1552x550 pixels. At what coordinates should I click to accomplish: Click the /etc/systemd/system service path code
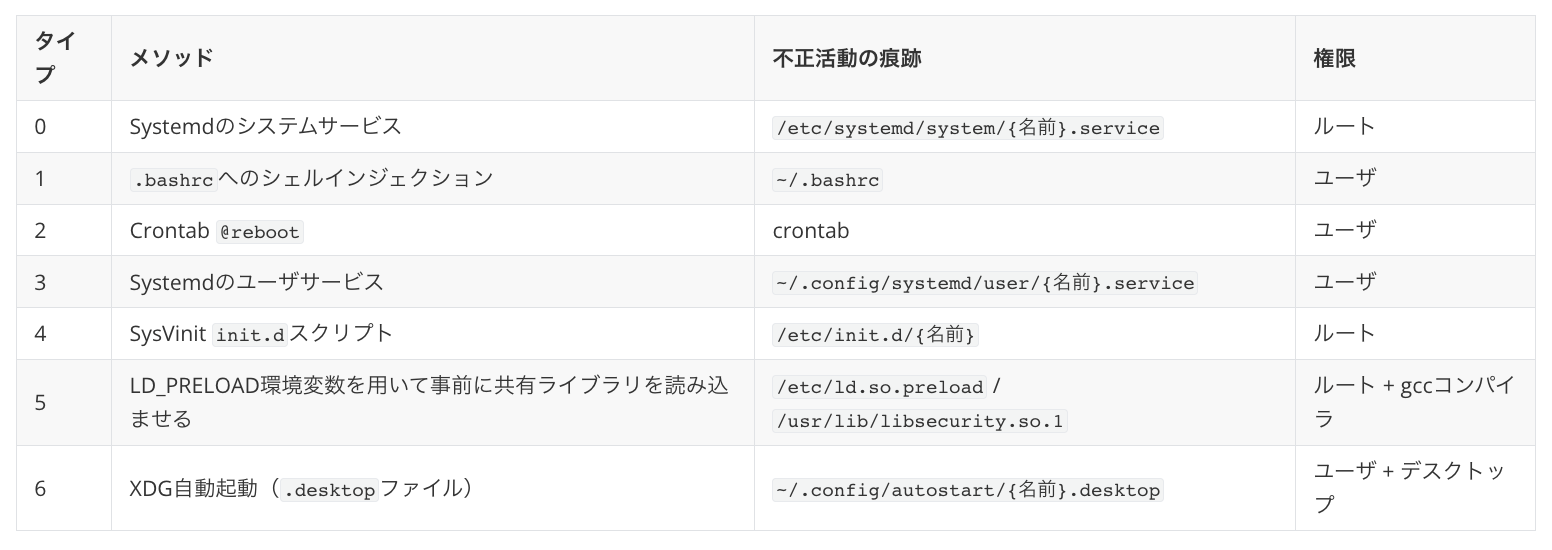tap(968, 128)
